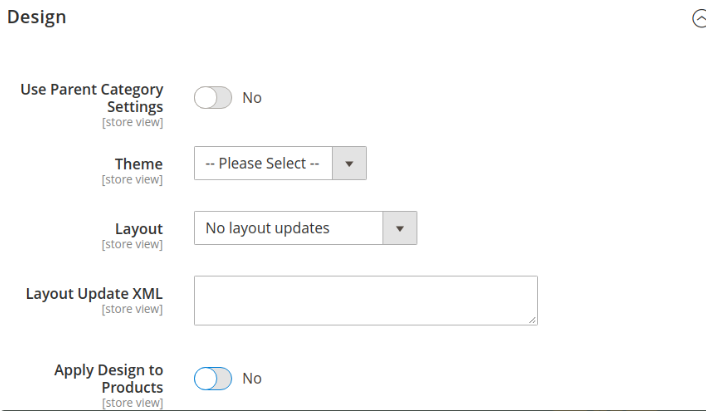
Task: Turn on Apply Design to Products switch
Action: tap(213, 378)
